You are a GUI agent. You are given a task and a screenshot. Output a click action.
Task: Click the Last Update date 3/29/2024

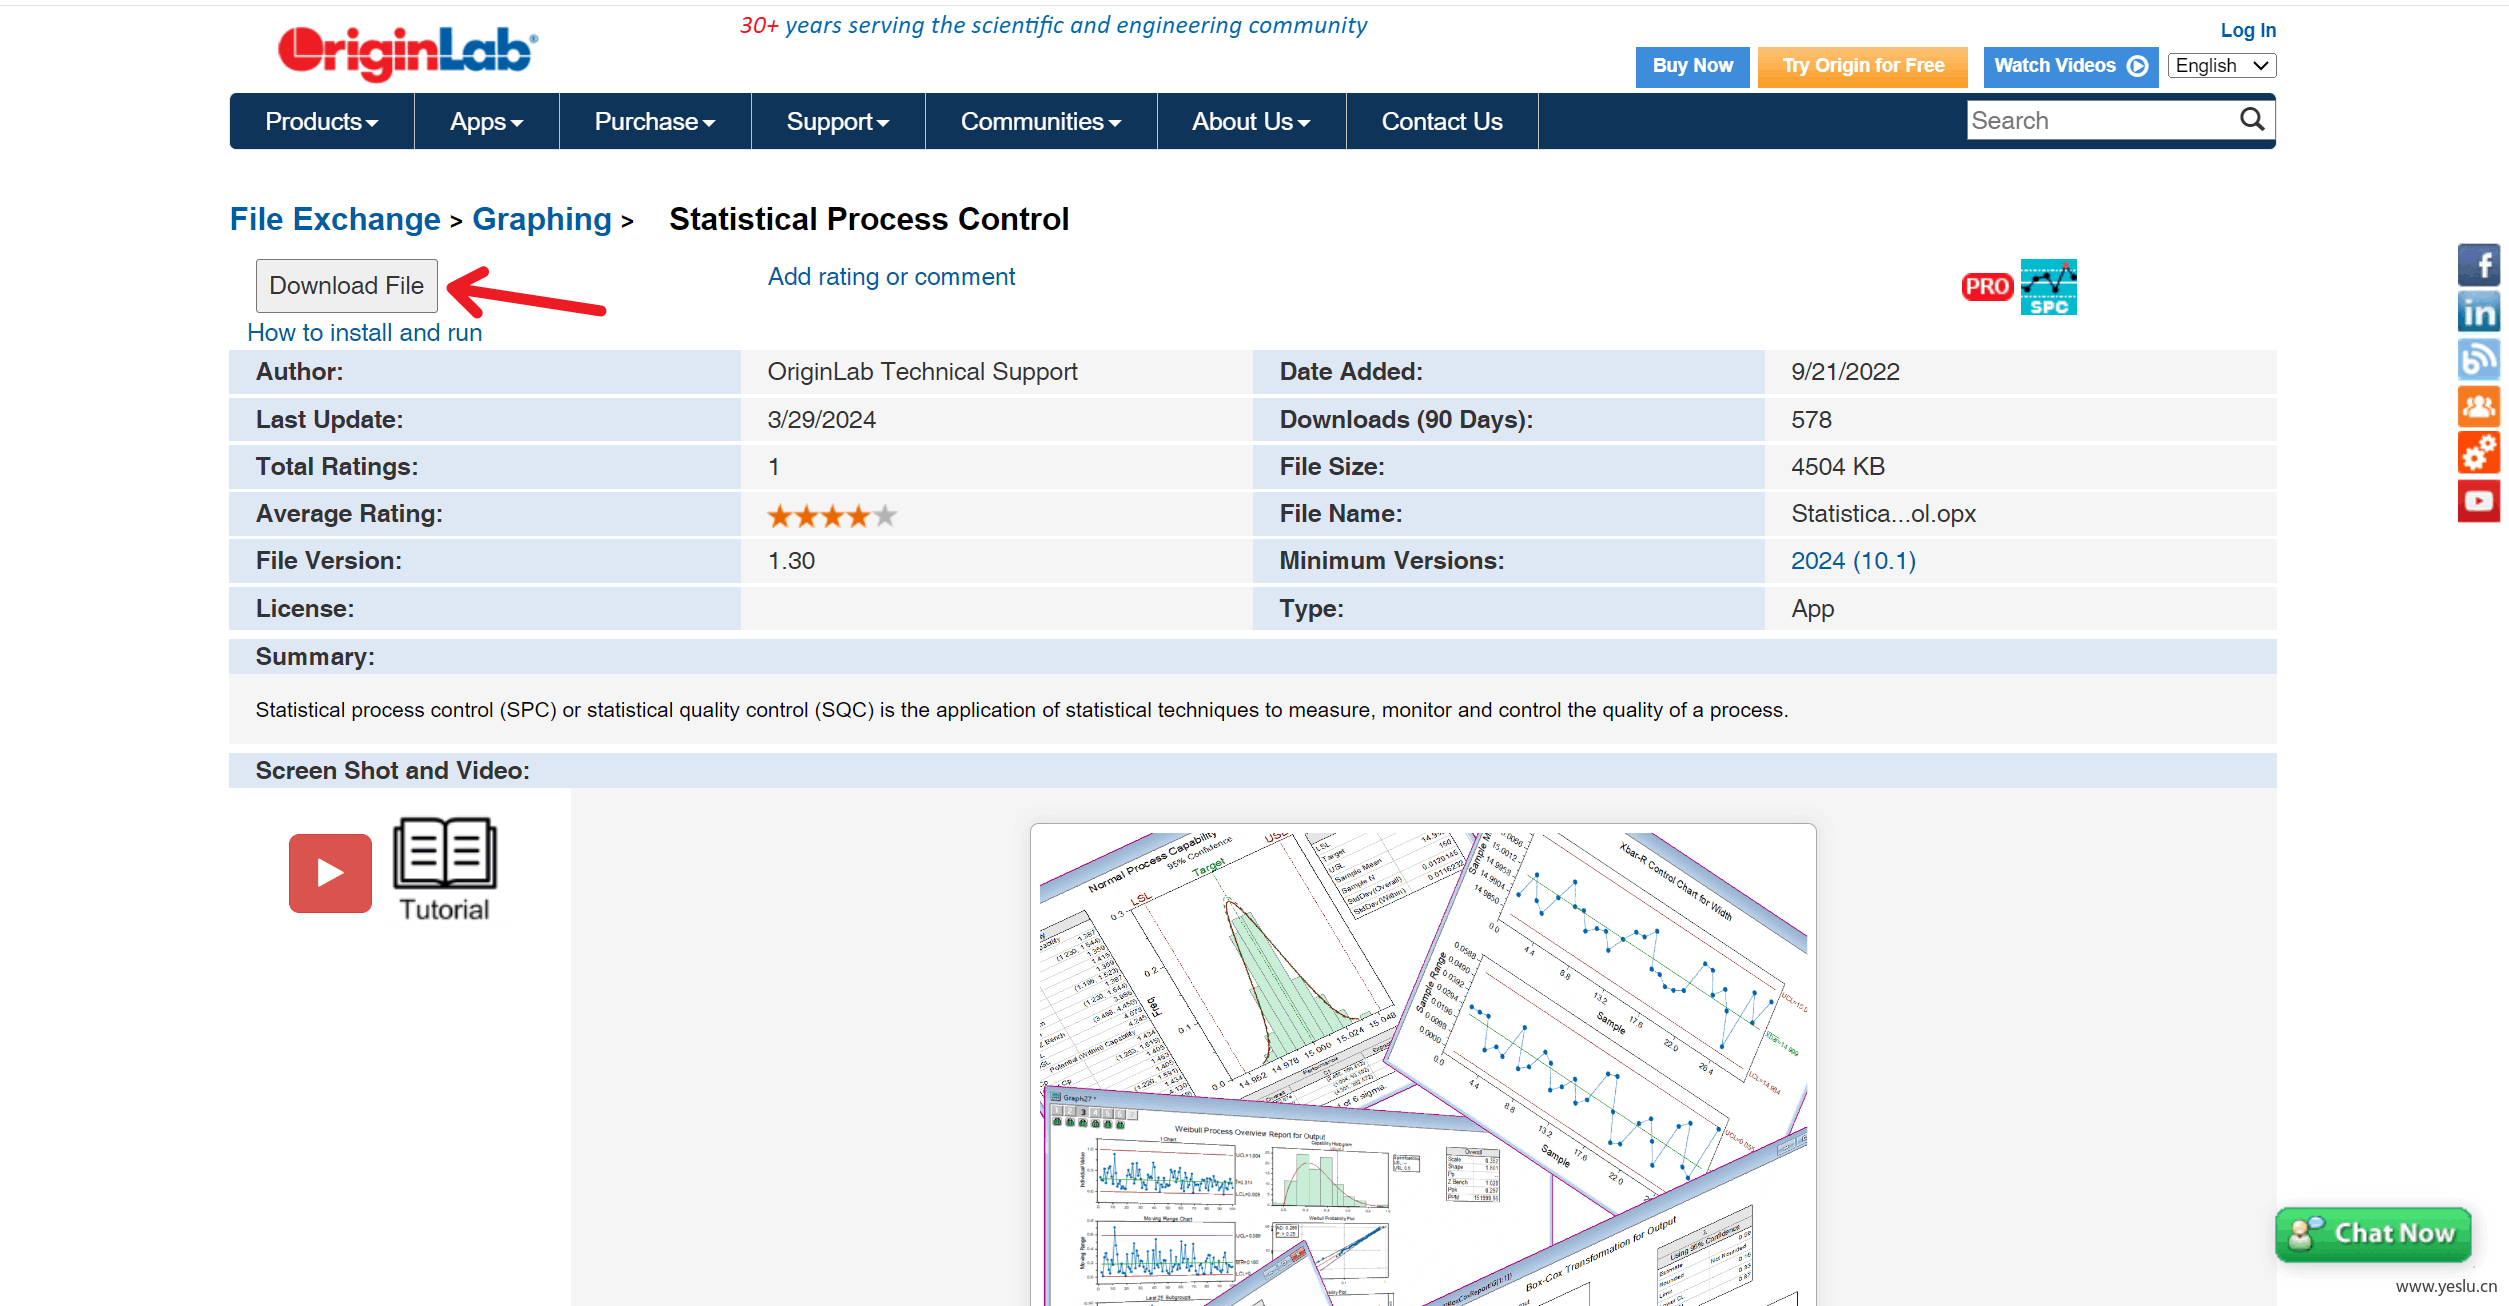point(821,420)
